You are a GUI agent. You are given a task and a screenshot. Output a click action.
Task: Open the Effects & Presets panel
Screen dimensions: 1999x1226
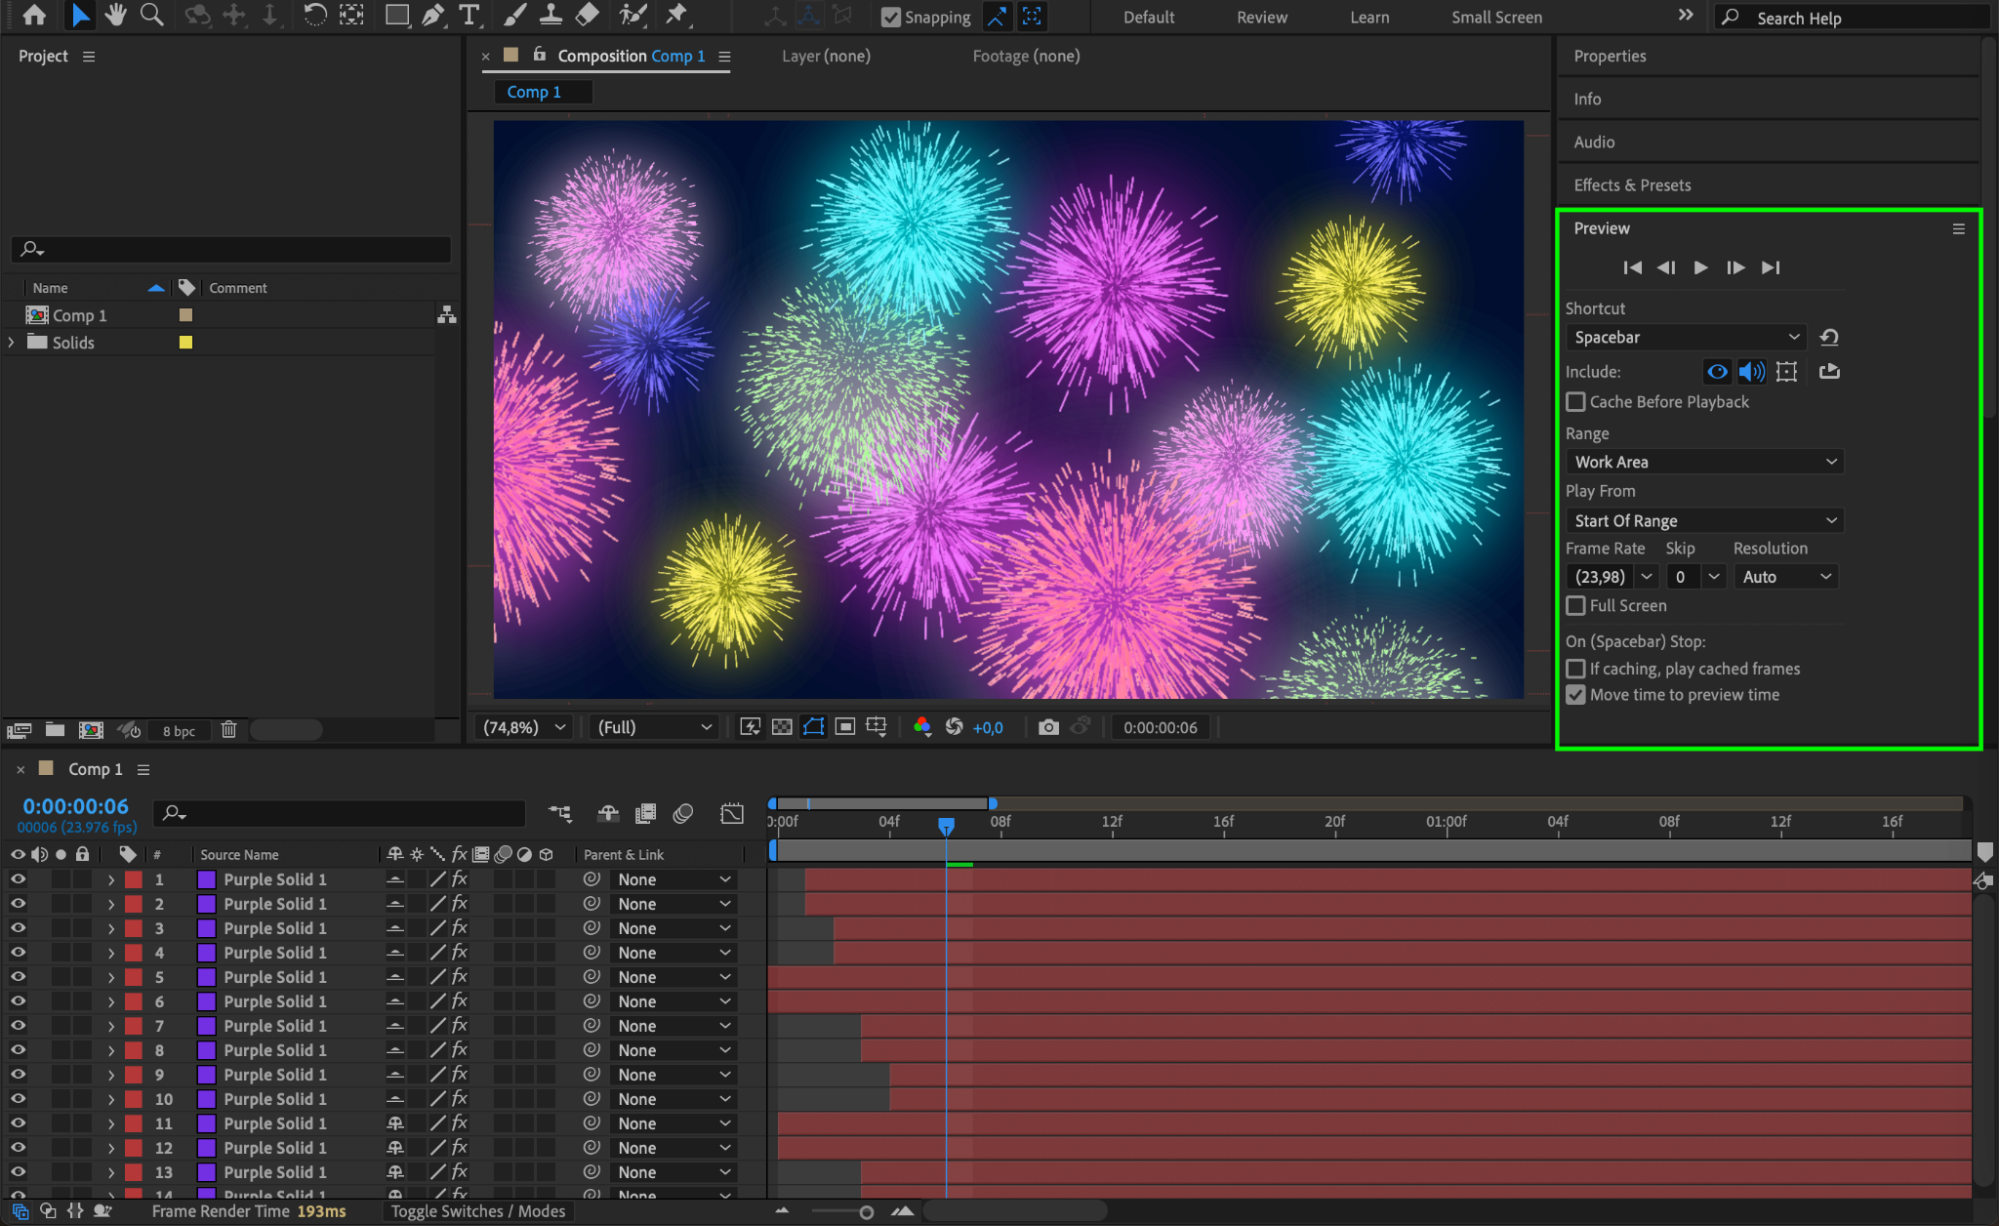[1632, 185]
